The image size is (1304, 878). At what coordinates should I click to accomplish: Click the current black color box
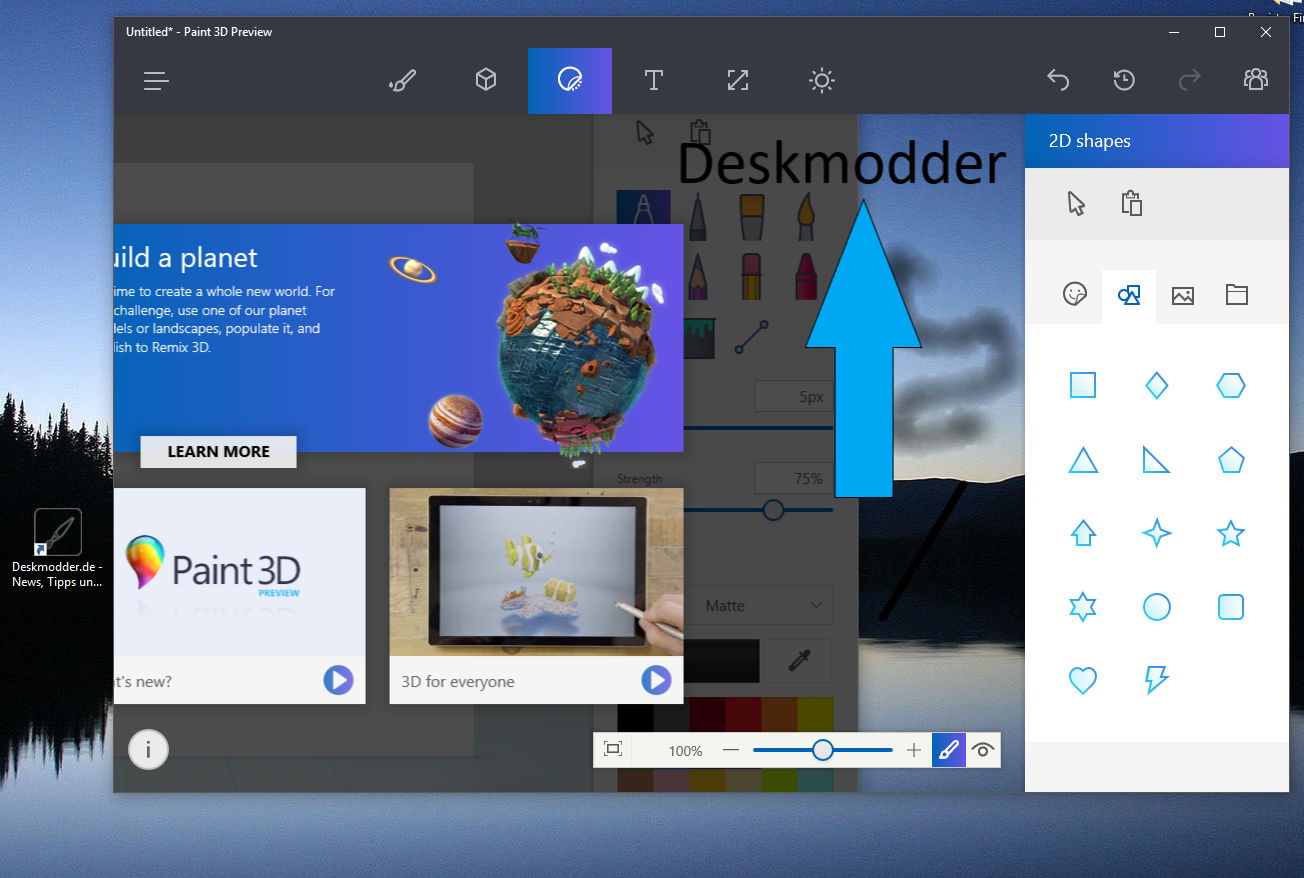(x=722, y=661)
